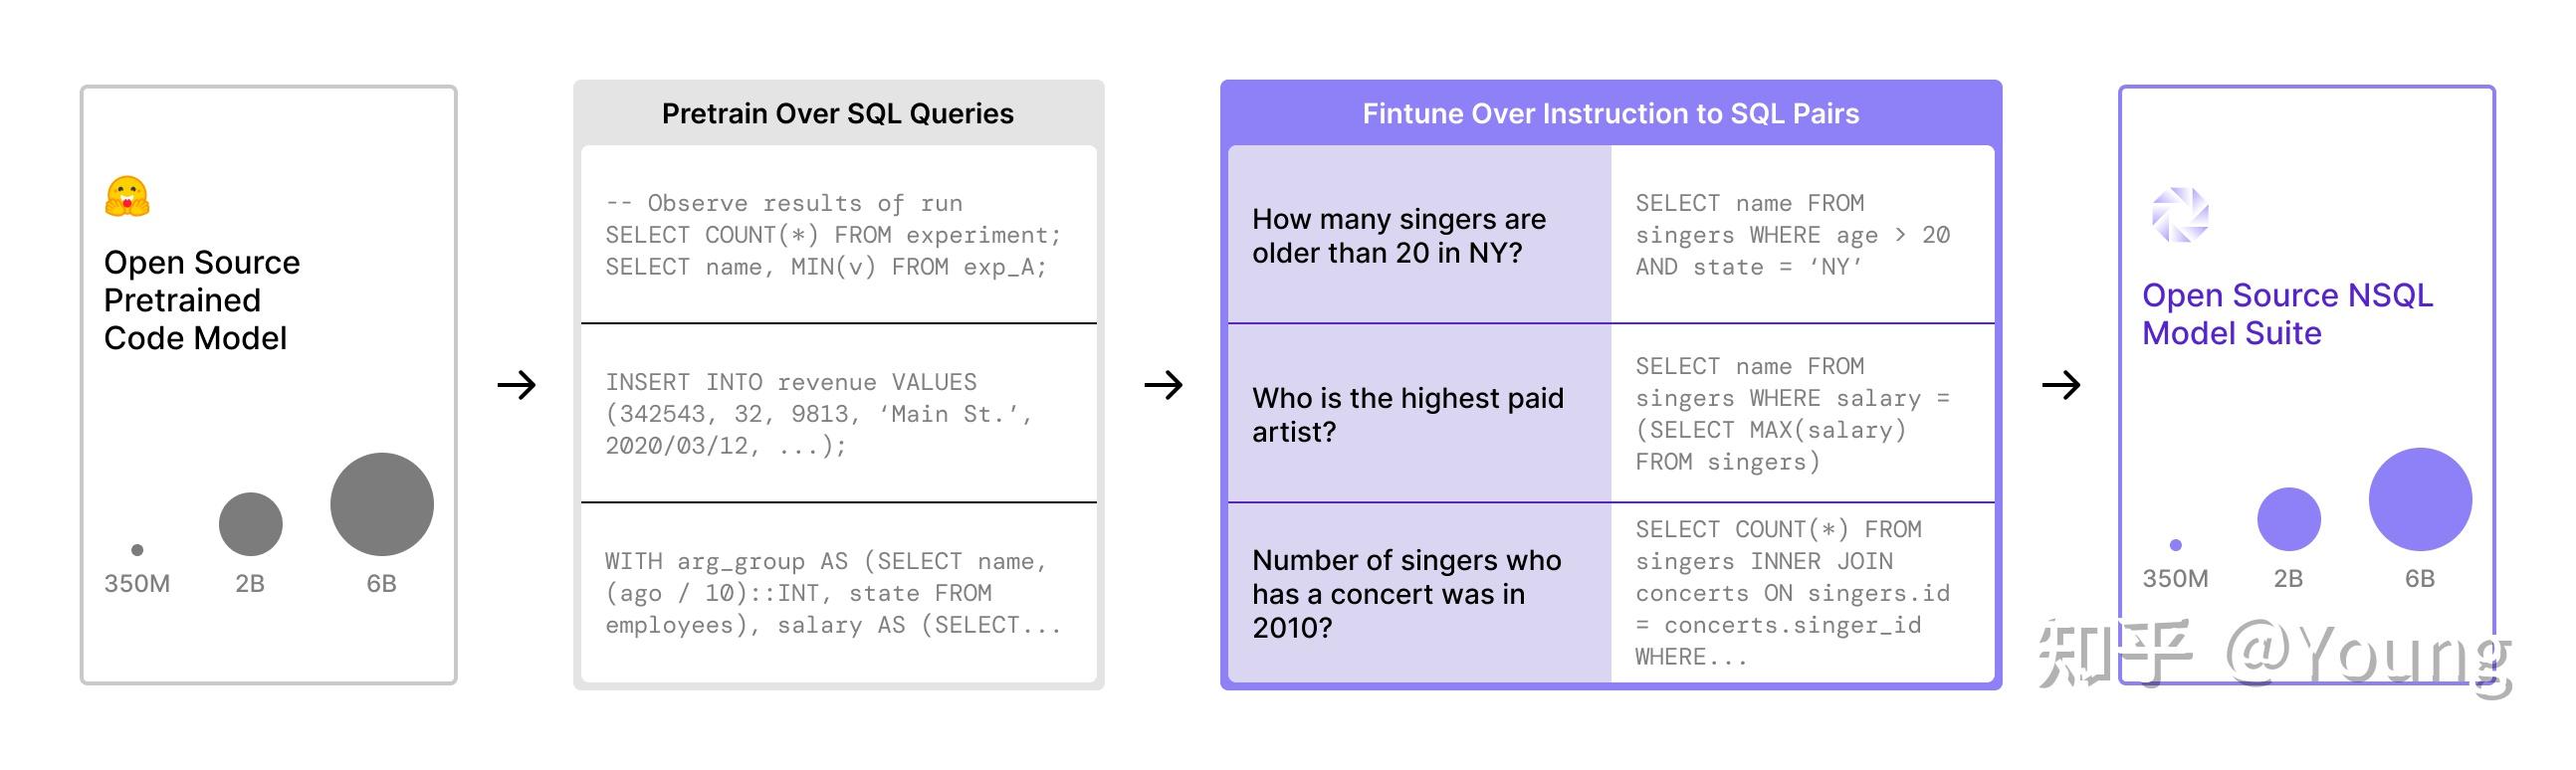Image resolution: width=2576 pixels, height=770 pixels.
Task: Click the Open Source NSQL Model Suite title
Action: tap(2287, 314)
